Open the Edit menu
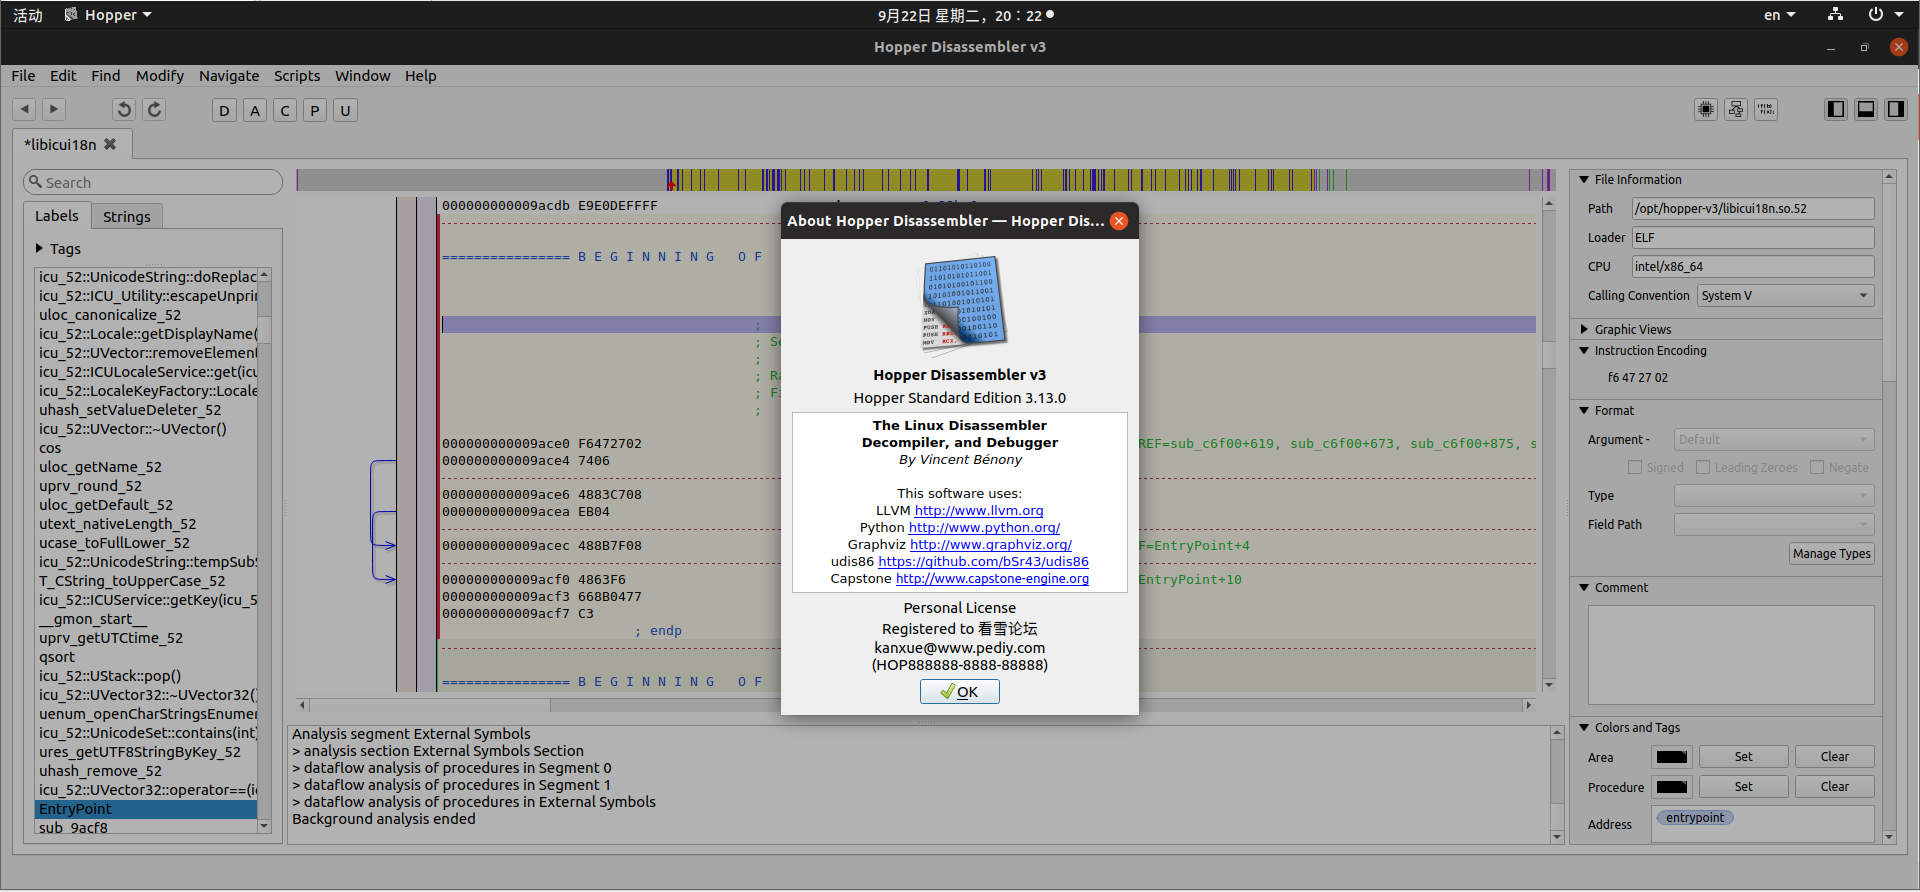The height and width of the screenshot is (892, 1920). pyautogui.click(x=63, y=76)
